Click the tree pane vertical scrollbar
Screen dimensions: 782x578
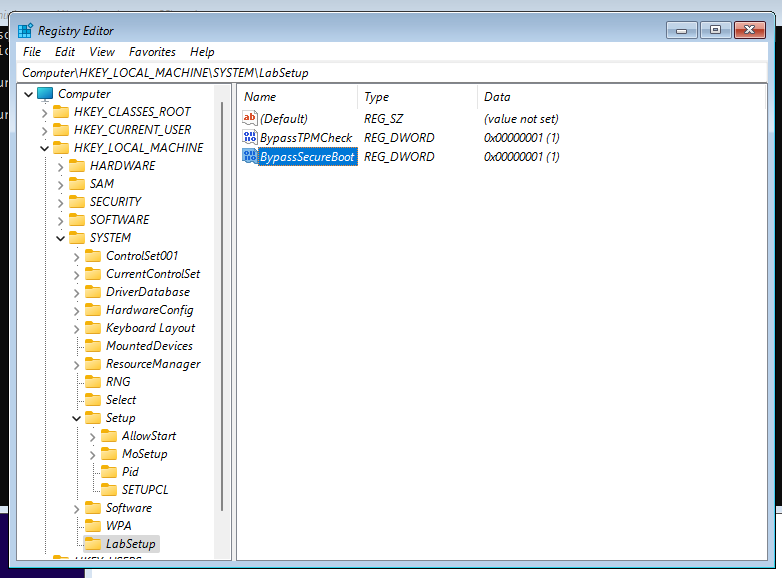(x=222, y=306)
